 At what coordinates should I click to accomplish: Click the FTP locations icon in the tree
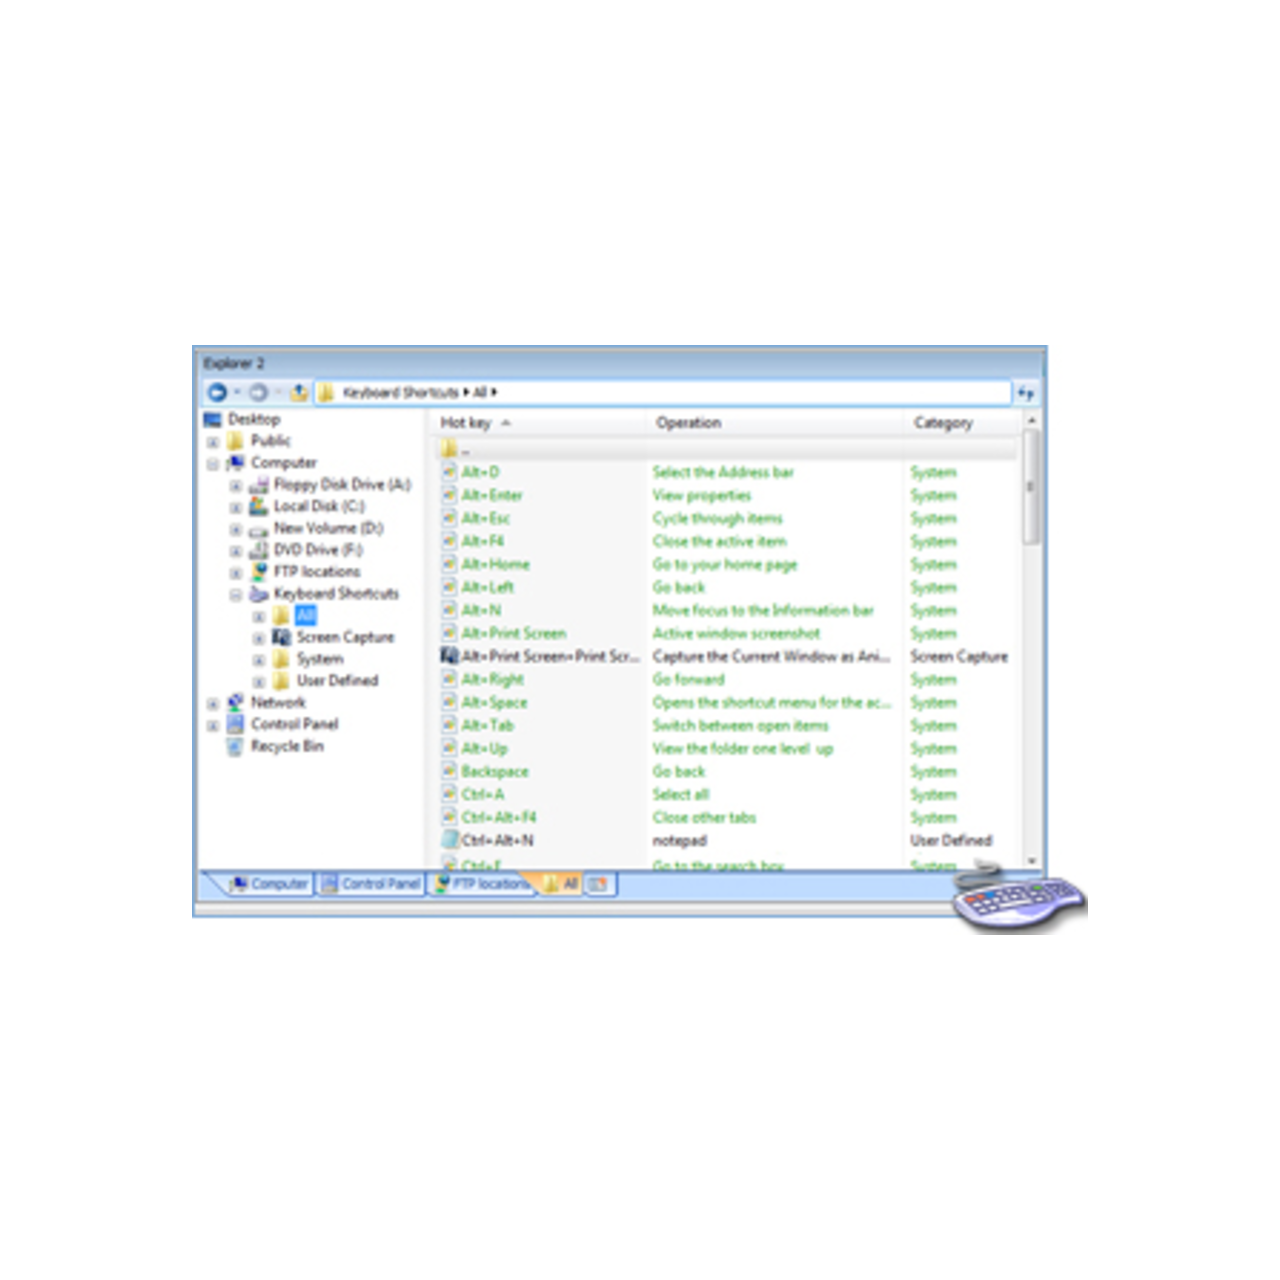[258, 571]
